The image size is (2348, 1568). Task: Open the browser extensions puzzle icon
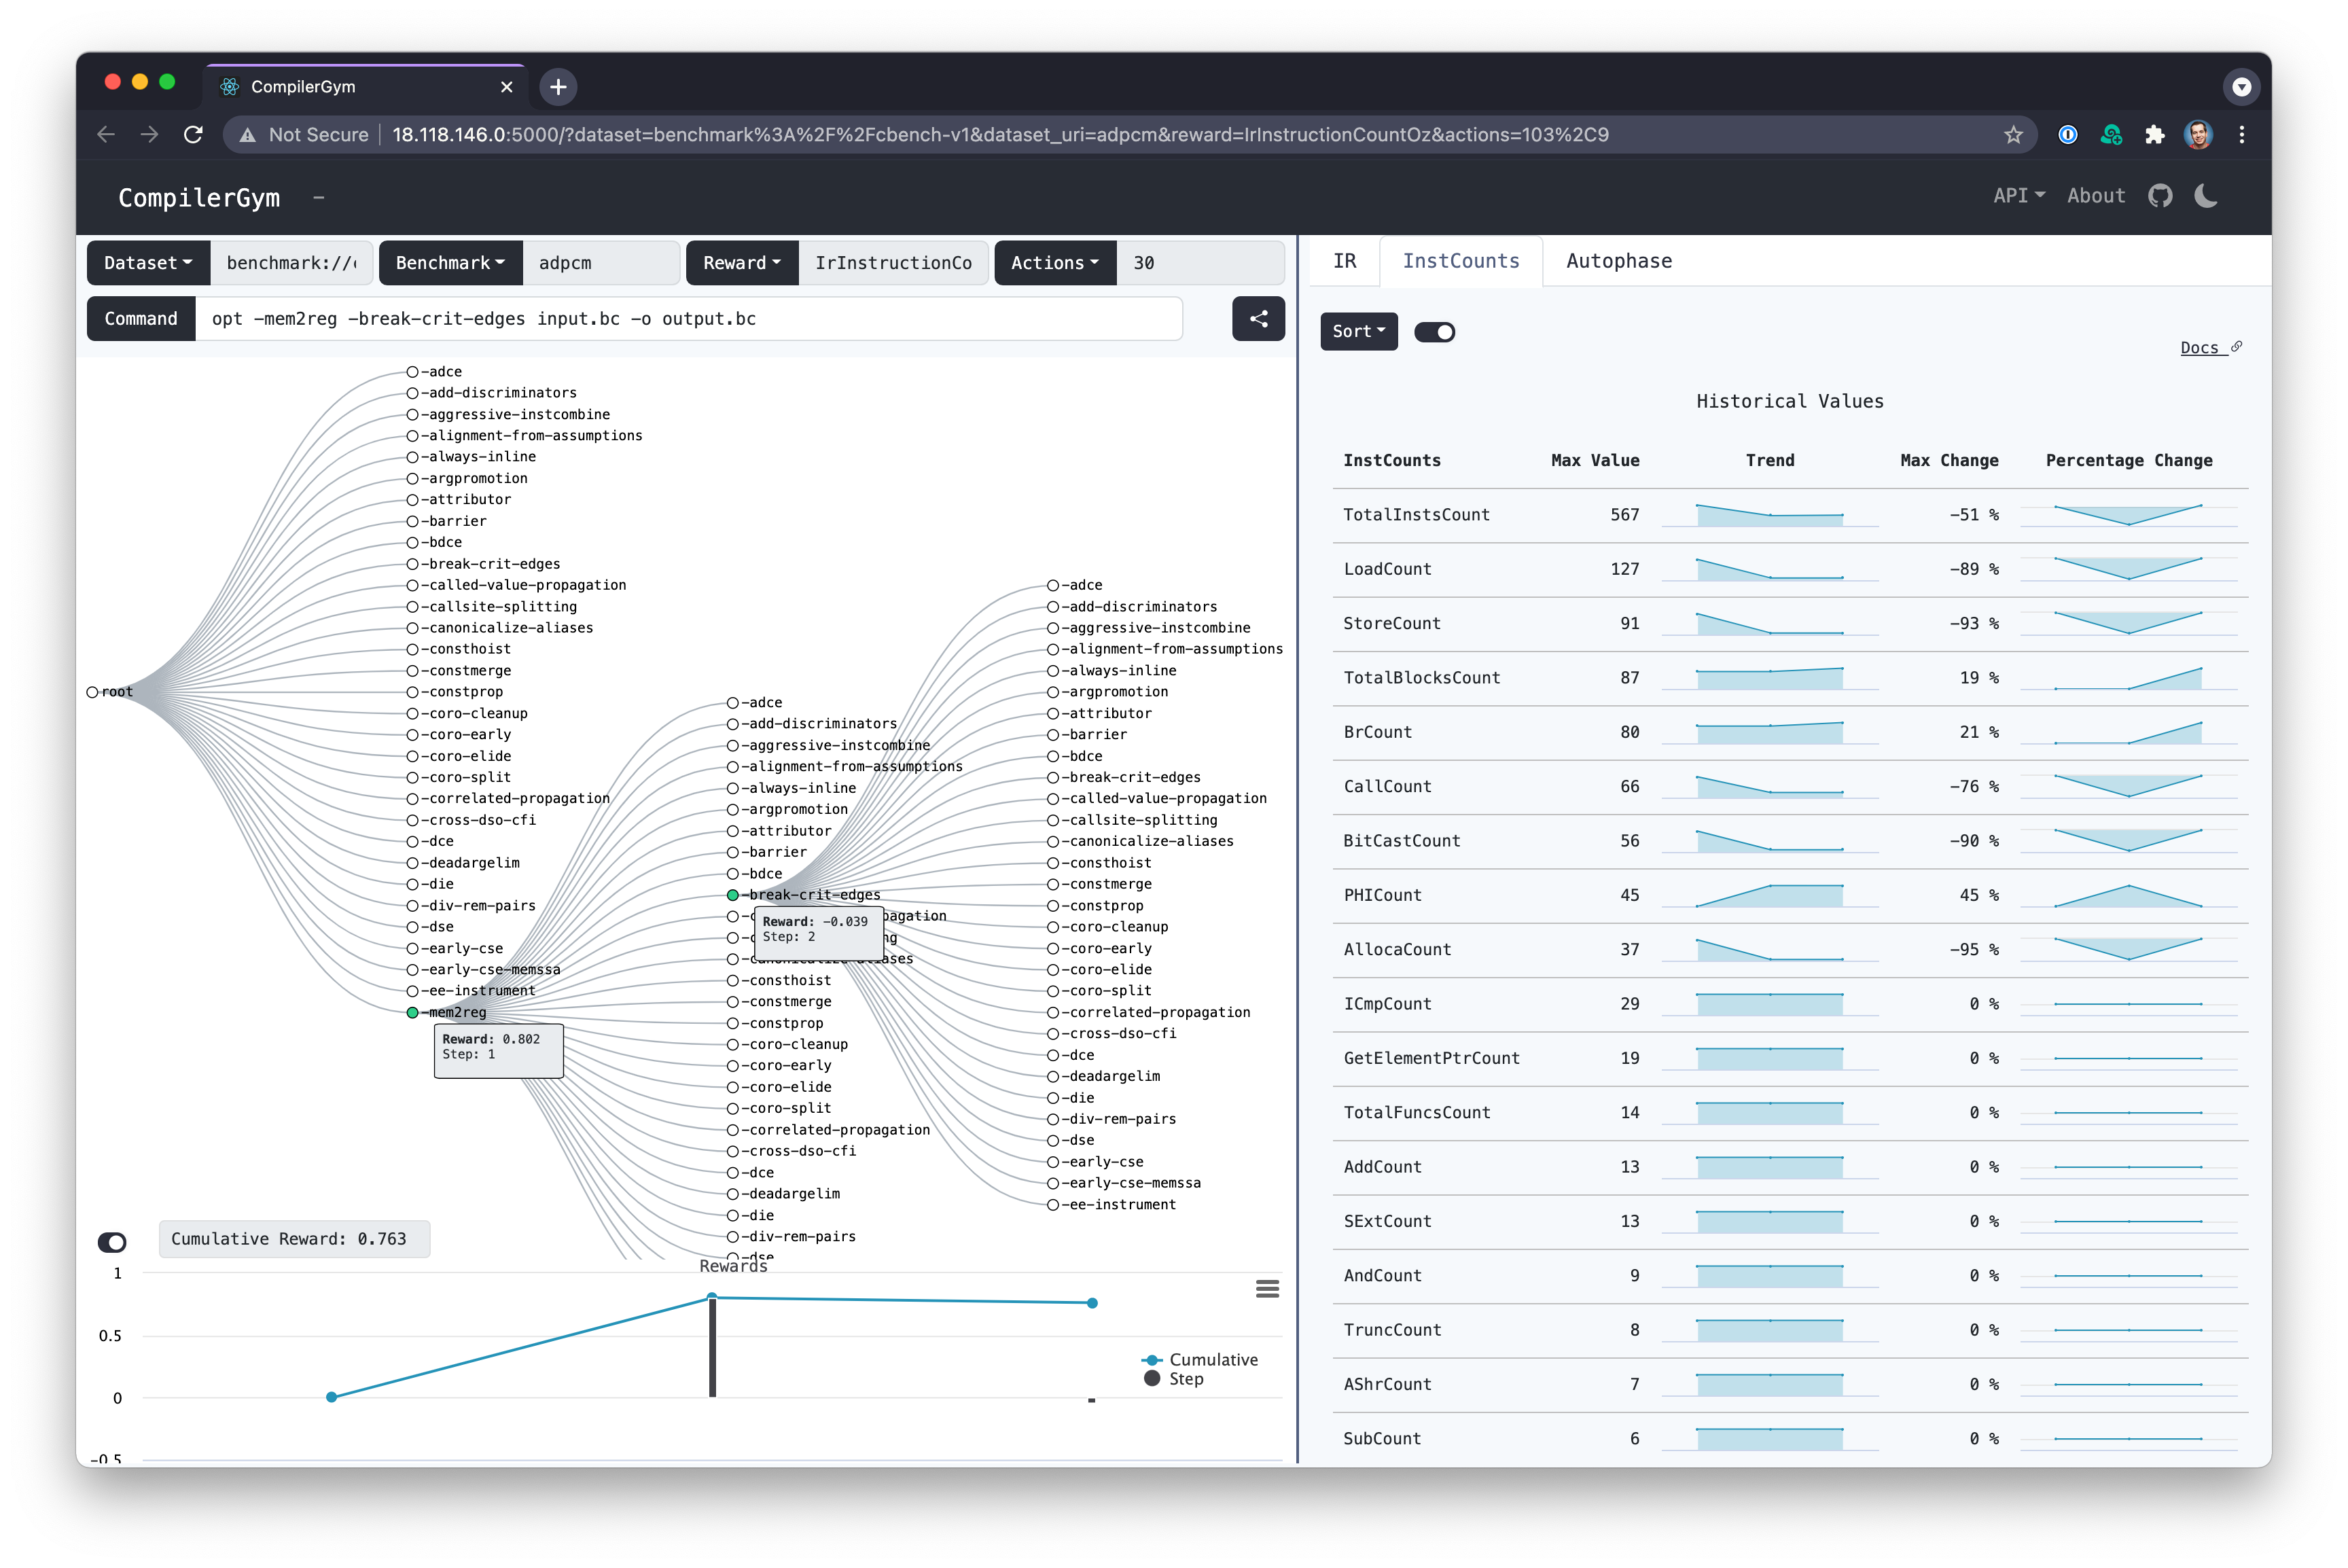pos(2154,135)
